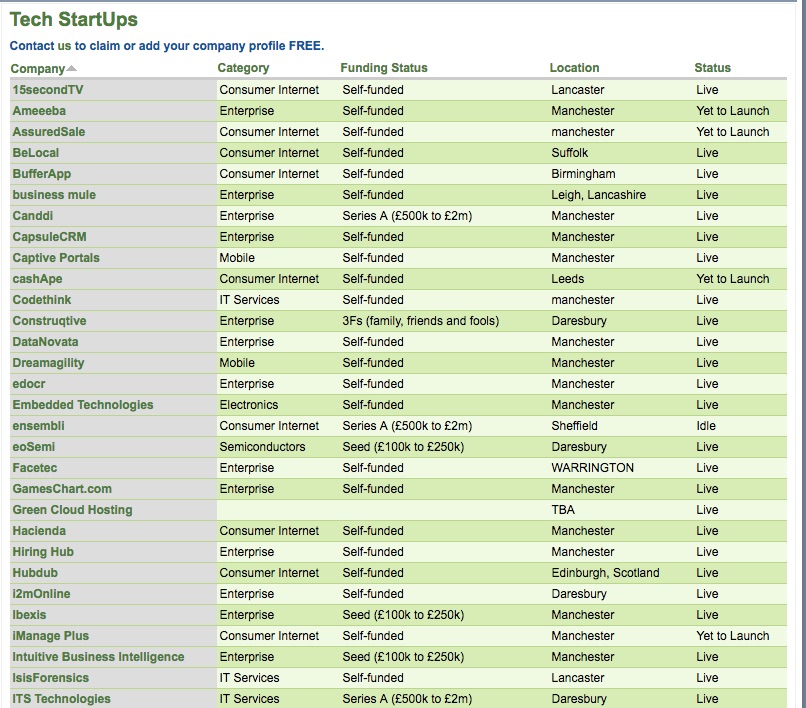The width and height of the screenshot is (806, 708).
Task: Open the business mule profile
Action: click(x=54, y=195)
